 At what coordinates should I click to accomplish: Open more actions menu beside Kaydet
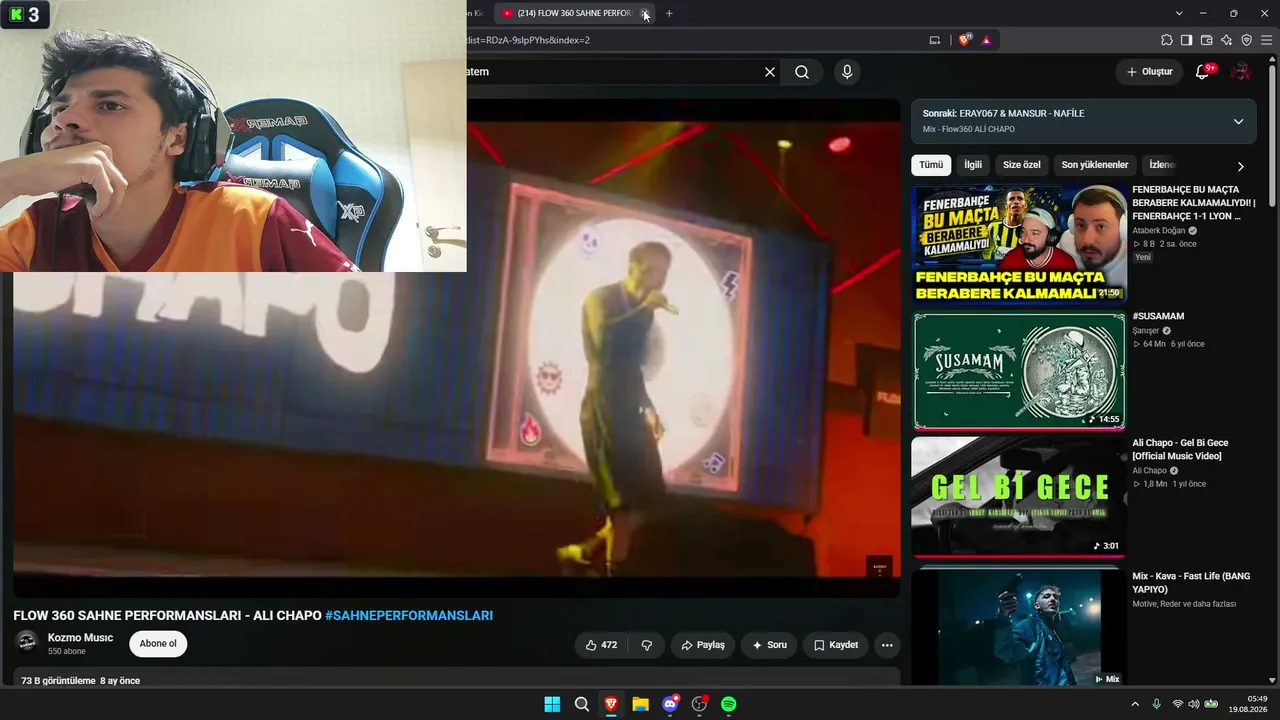tap(887, 645)
